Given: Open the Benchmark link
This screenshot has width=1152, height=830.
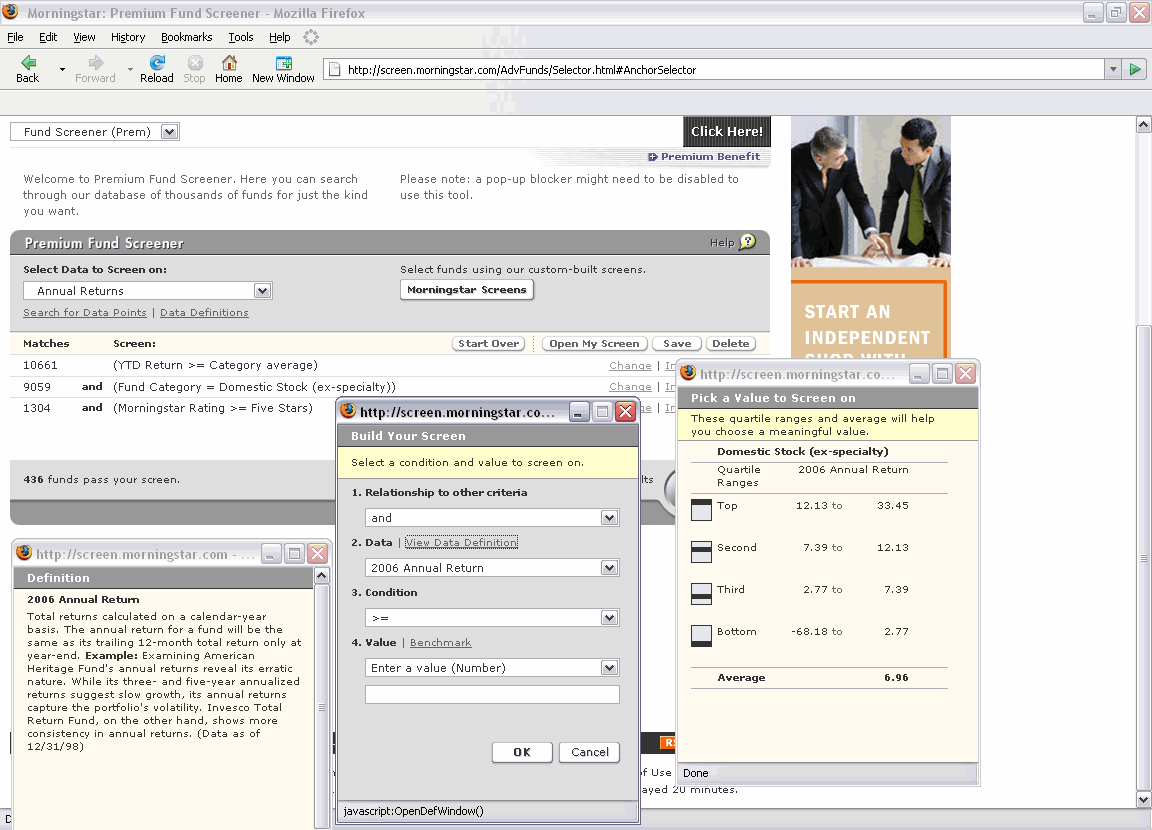Looking at the screenshot, I should [440, 643].
